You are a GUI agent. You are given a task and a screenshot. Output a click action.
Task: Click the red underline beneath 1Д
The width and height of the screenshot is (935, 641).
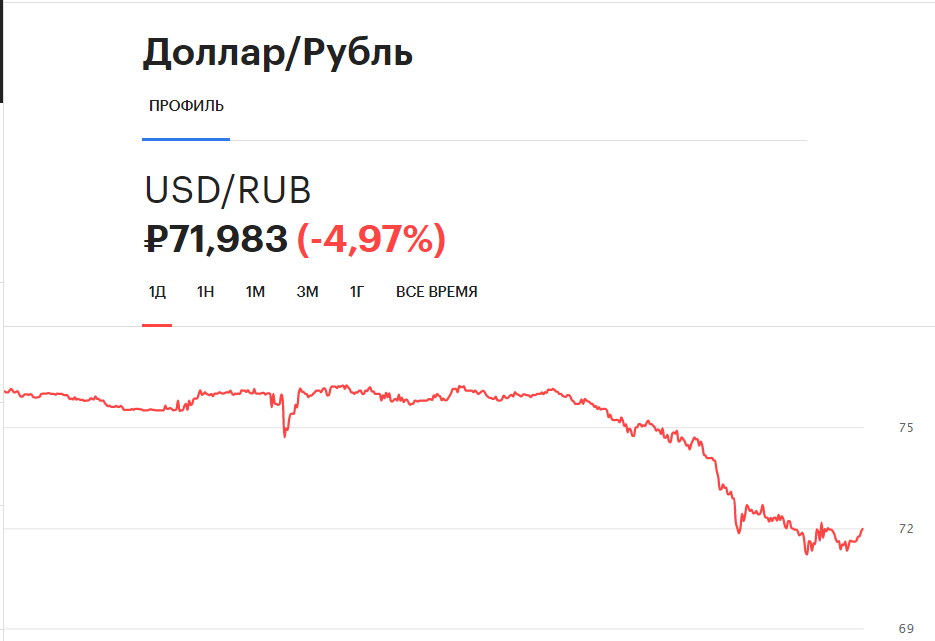click(x=157, y=325)
